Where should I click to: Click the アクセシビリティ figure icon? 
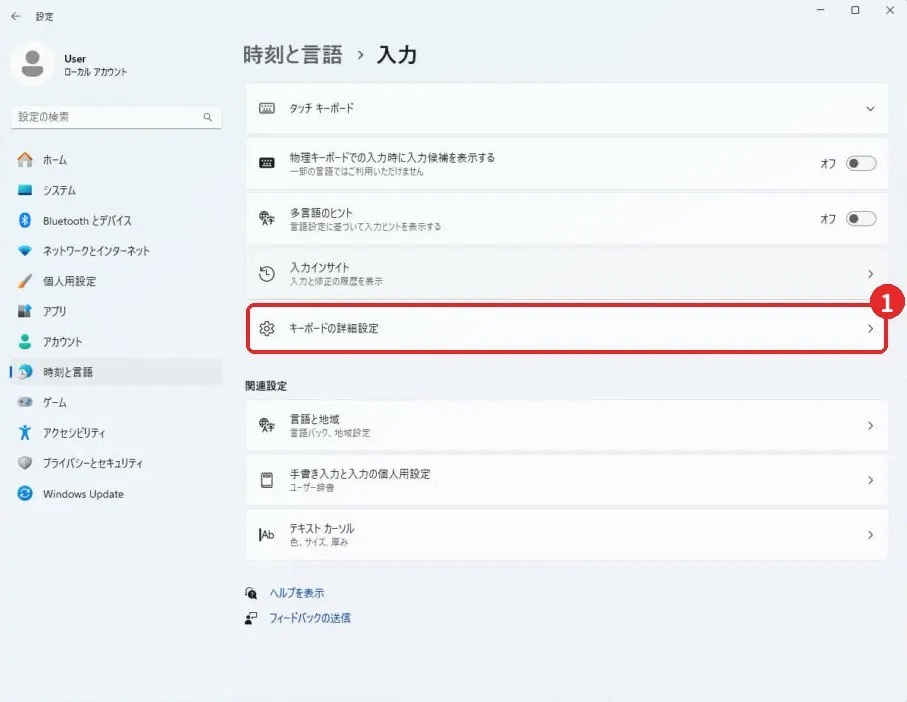click(x=25, y=433)
